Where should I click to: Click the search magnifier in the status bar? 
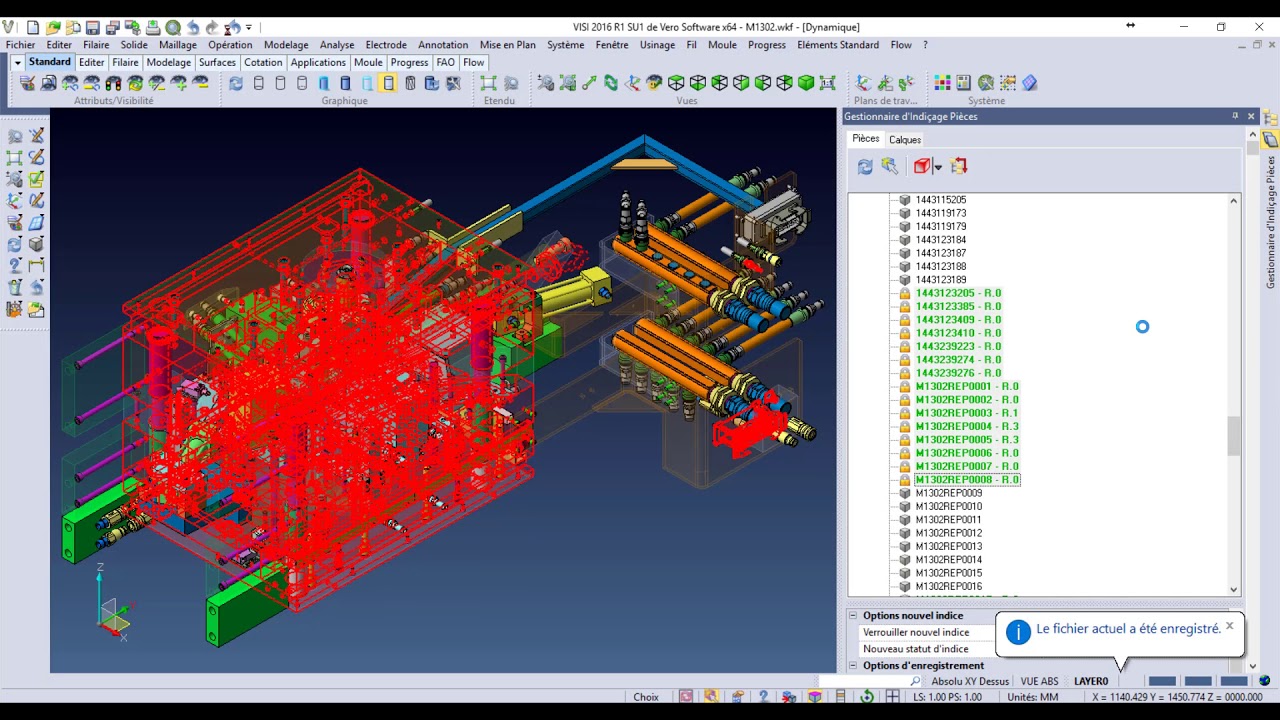click(915, 681)
